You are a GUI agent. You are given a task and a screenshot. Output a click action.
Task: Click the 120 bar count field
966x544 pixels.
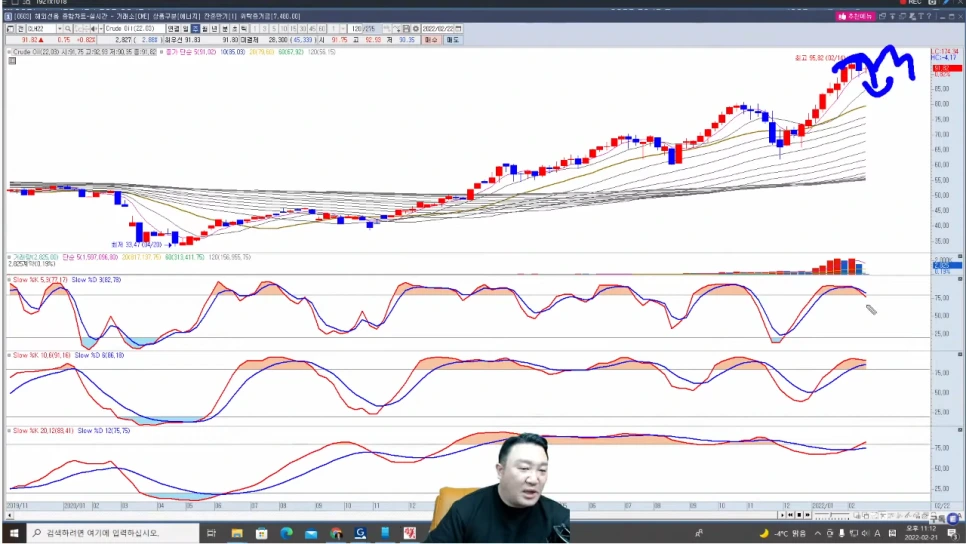pyautogui.click(x=355, y=28)
